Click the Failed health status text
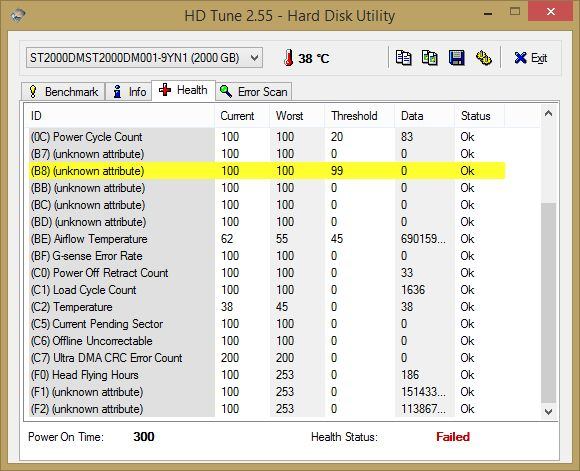The width and height of the screenshot is (580, 471). point(453,437)
